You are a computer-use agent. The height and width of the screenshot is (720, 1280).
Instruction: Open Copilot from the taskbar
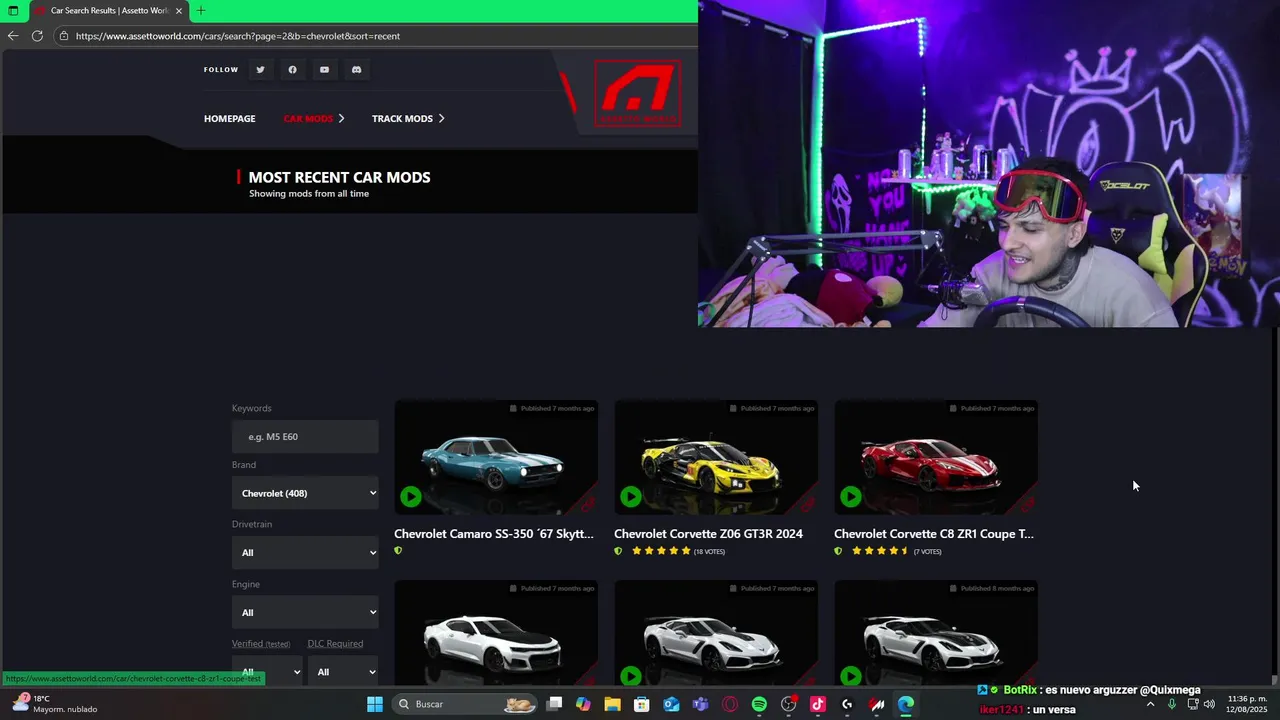click(x=583, y=704)
